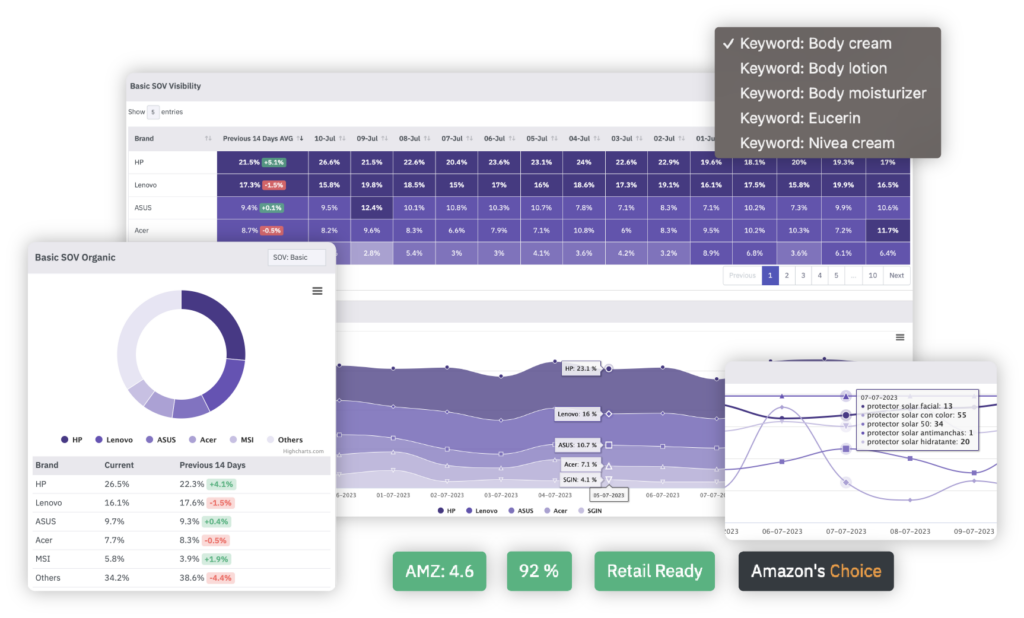Click the 05-07-2023 date label on axis

click(609, 495)
